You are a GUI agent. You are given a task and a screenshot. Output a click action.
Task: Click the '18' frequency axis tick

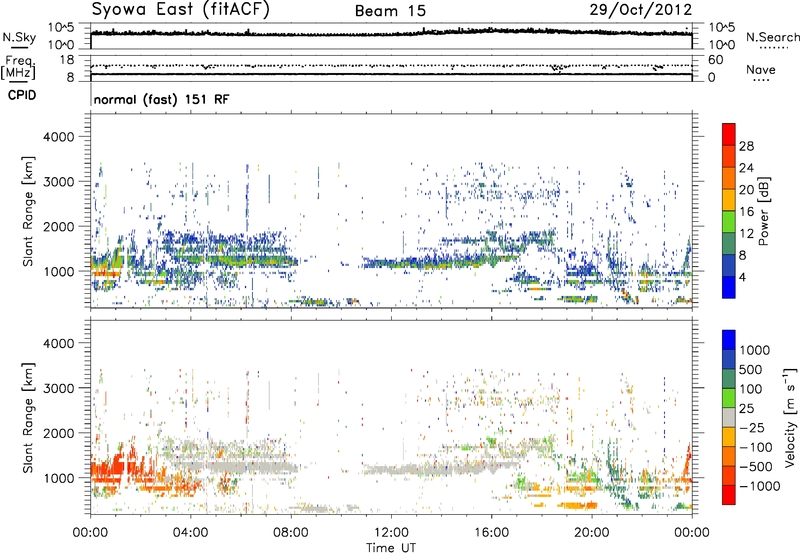[67, 60]
